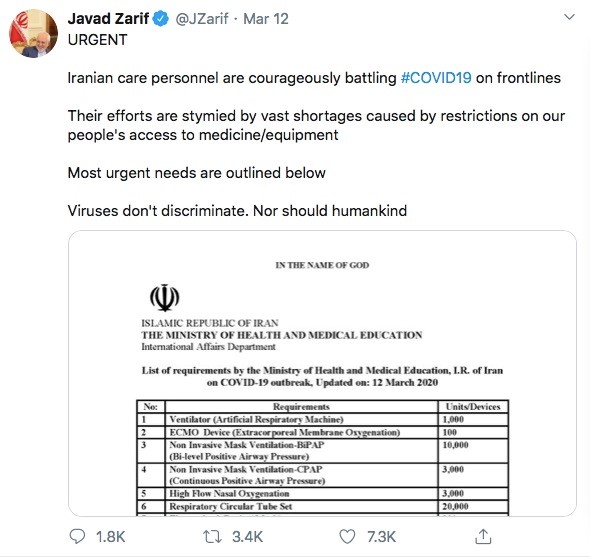Screen dimensions: 590x559
Task: Click the URGENT tweet text line
Action: (x=97, y=39)
